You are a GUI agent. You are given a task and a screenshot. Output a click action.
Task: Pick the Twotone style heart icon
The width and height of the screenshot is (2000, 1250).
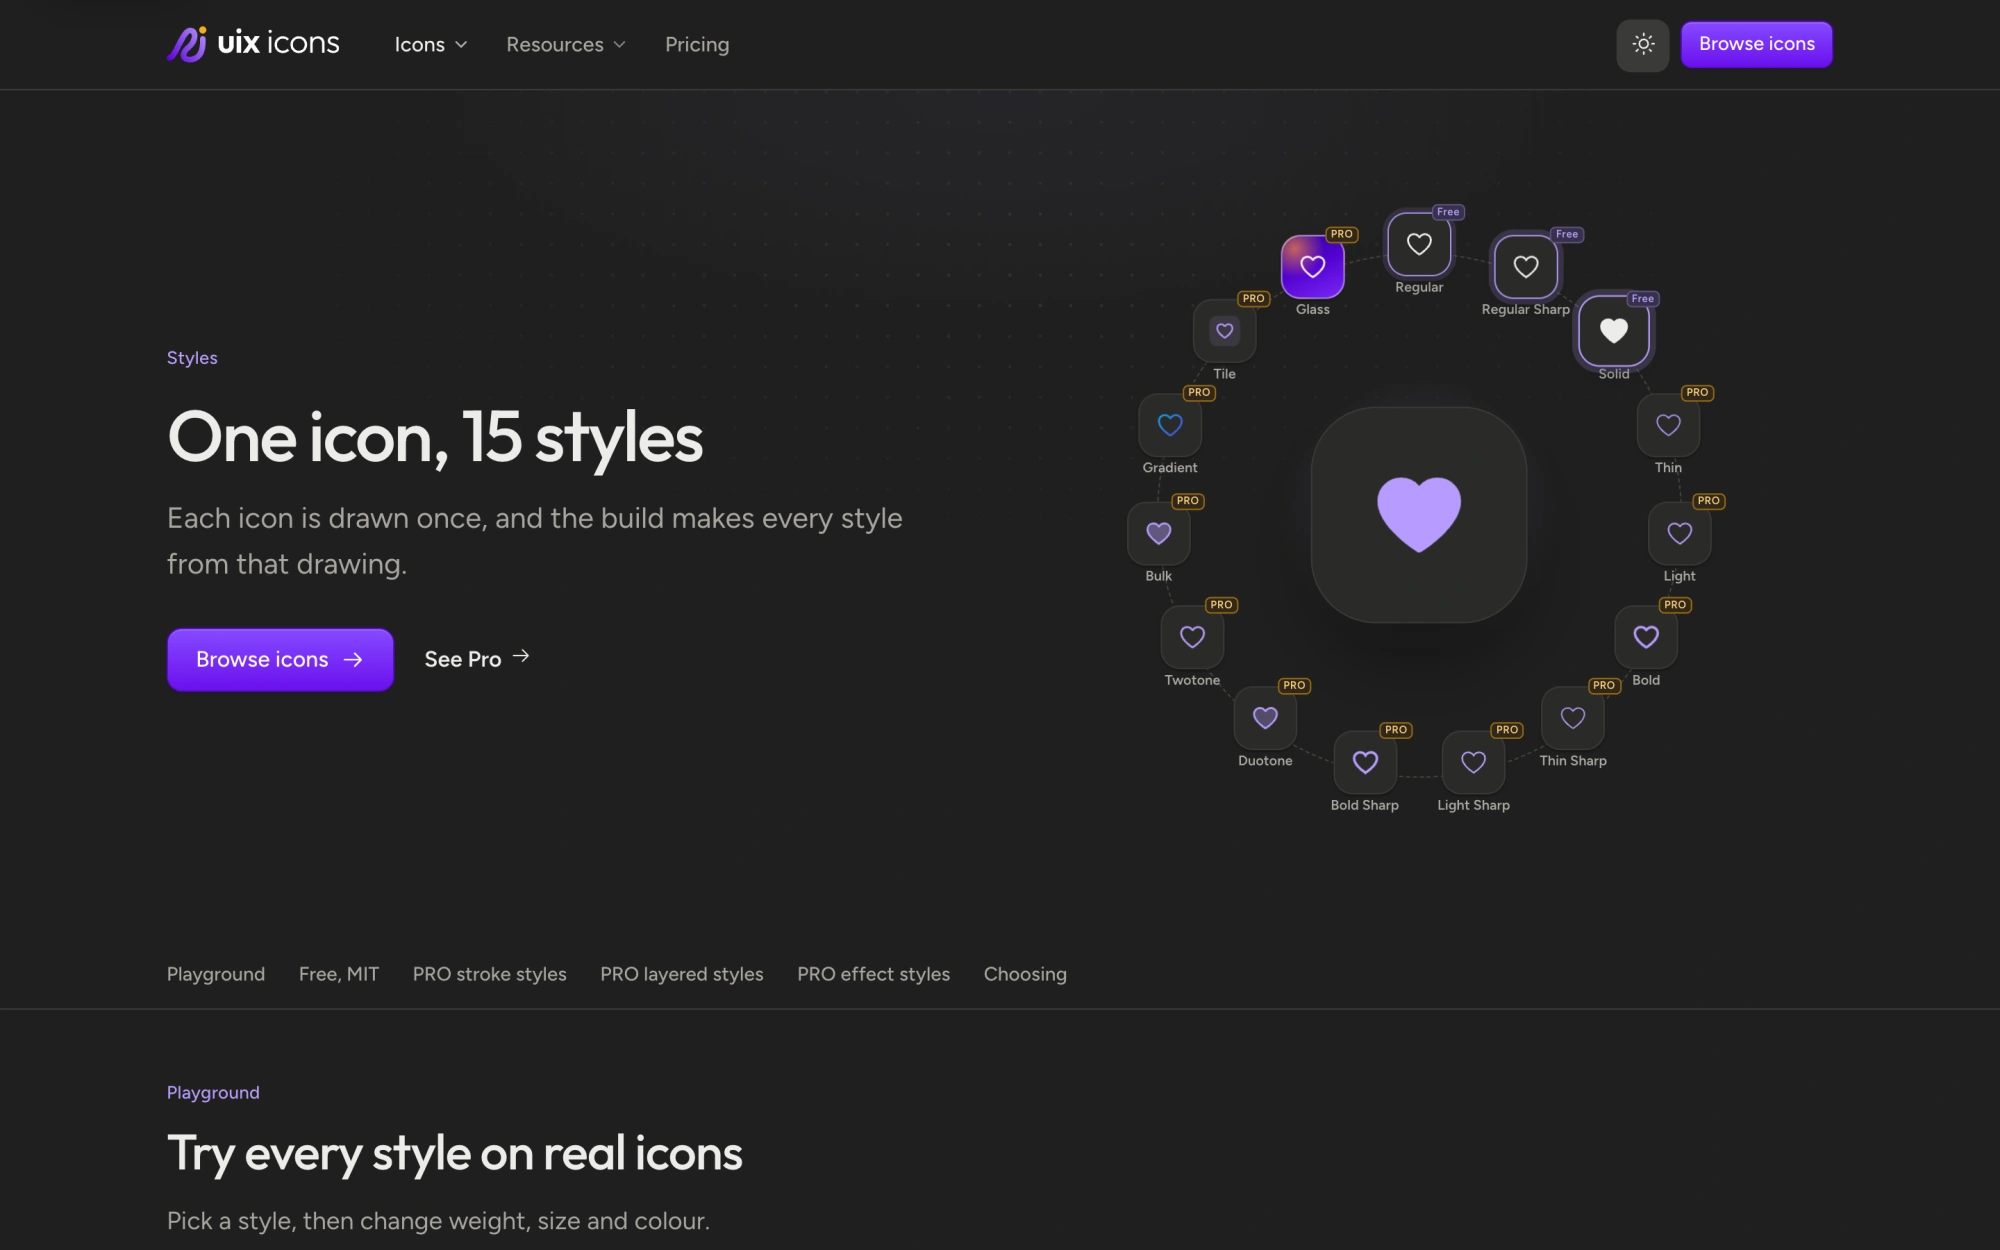click(1192, 637)
